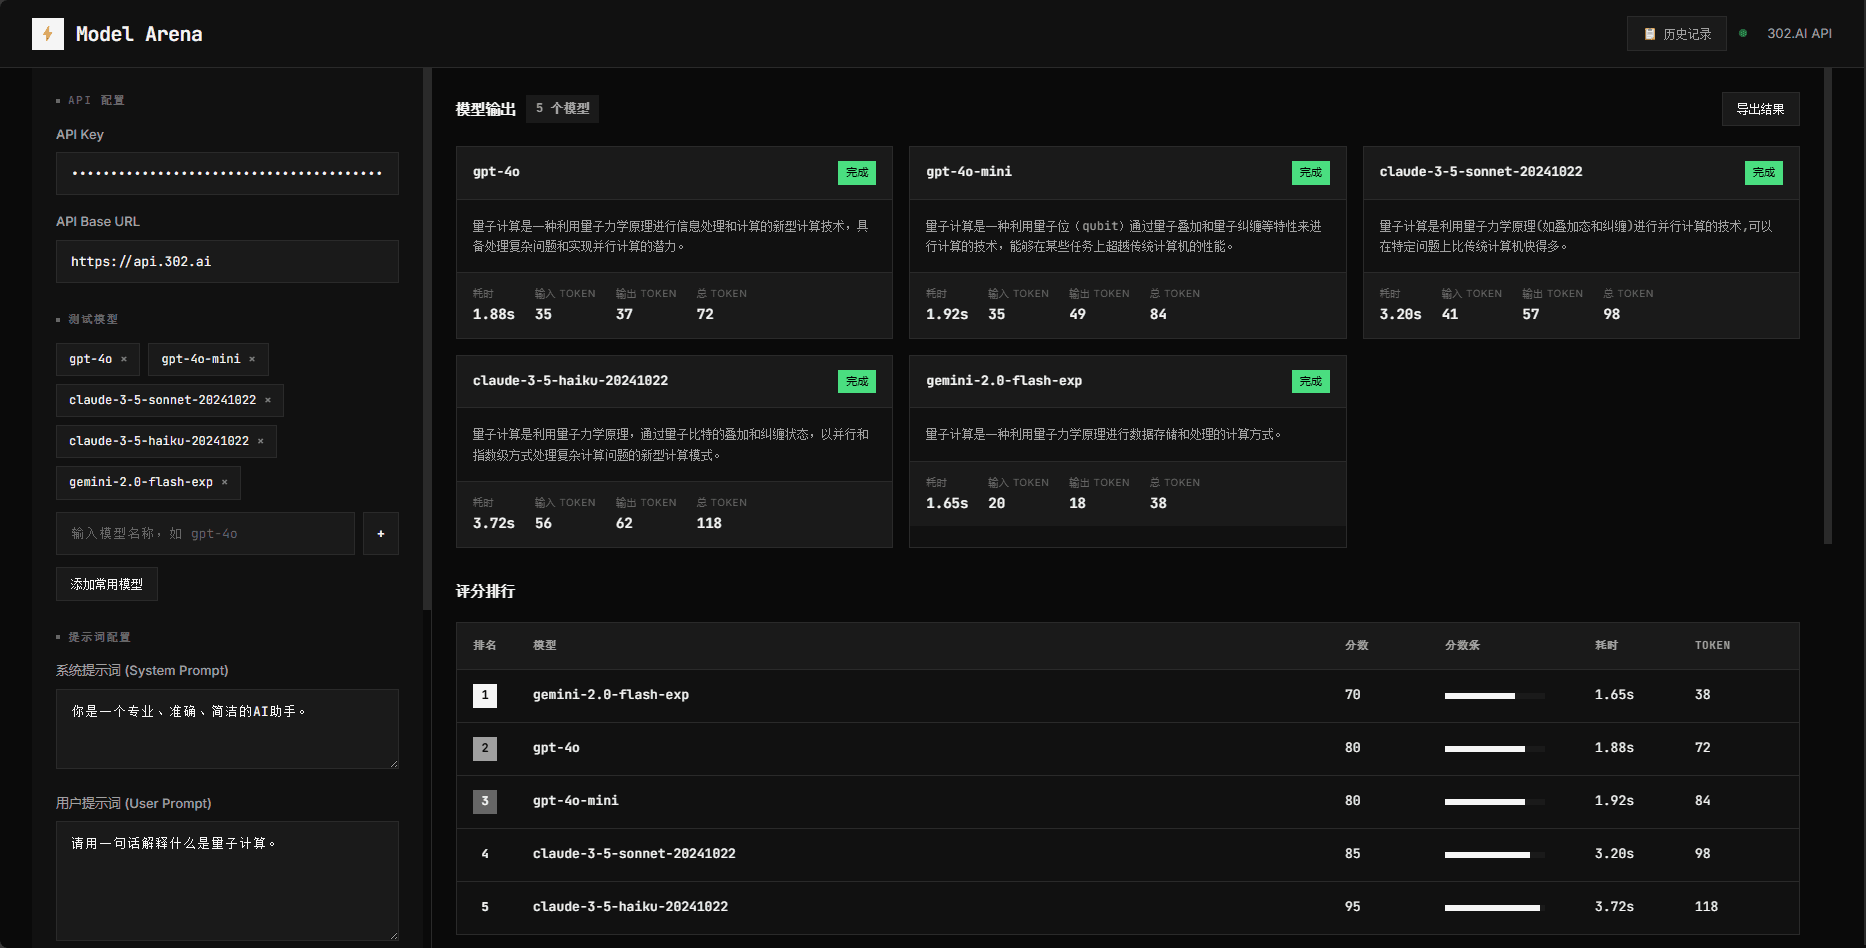Remove gemini-2.0-flash-exp model tag
The height and width of the screenshot is (948, 1866).
point(225,482)
